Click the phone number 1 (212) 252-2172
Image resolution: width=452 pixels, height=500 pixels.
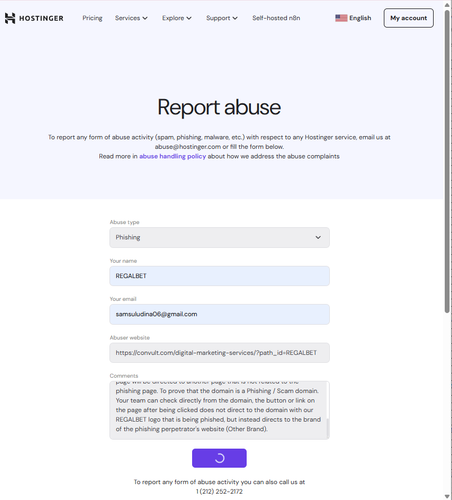pos(219,491)
